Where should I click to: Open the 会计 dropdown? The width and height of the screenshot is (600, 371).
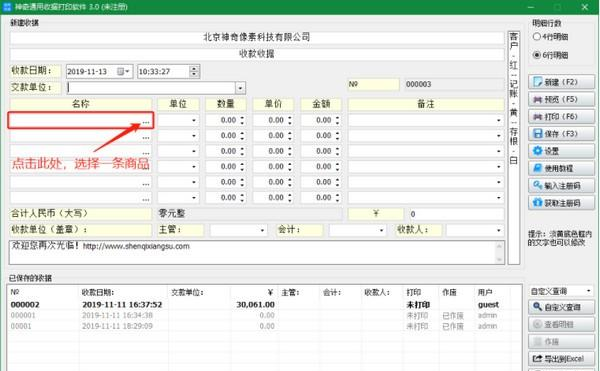click(x=381, y=230)
